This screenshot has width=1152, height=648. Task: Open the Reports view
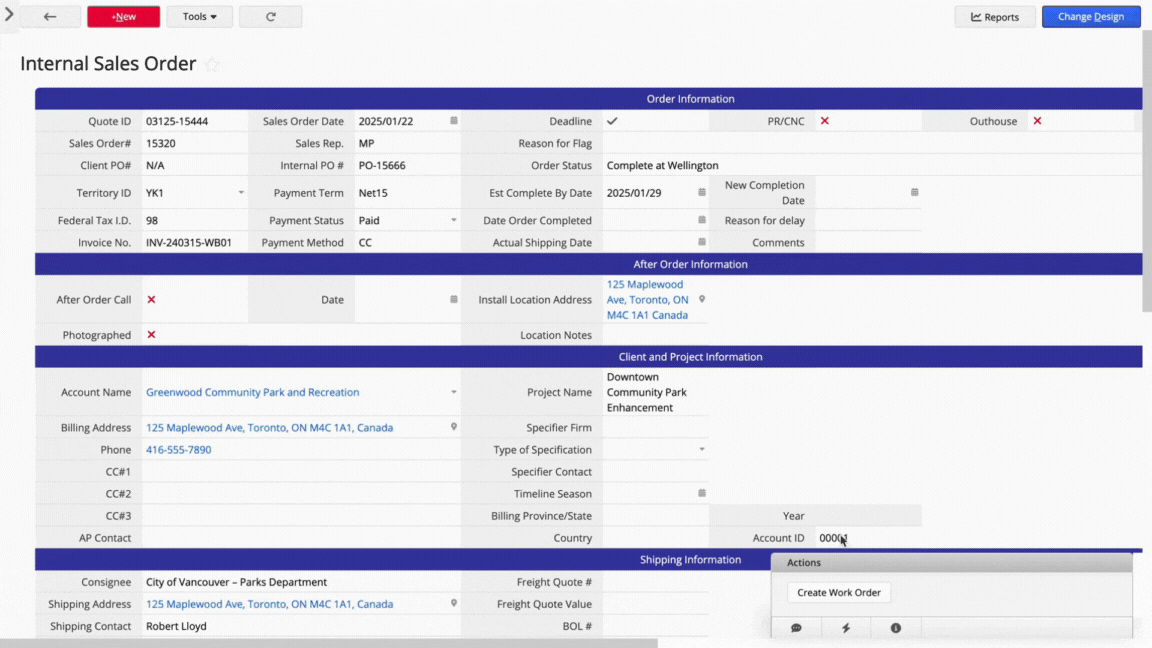(x=995, y=17)
